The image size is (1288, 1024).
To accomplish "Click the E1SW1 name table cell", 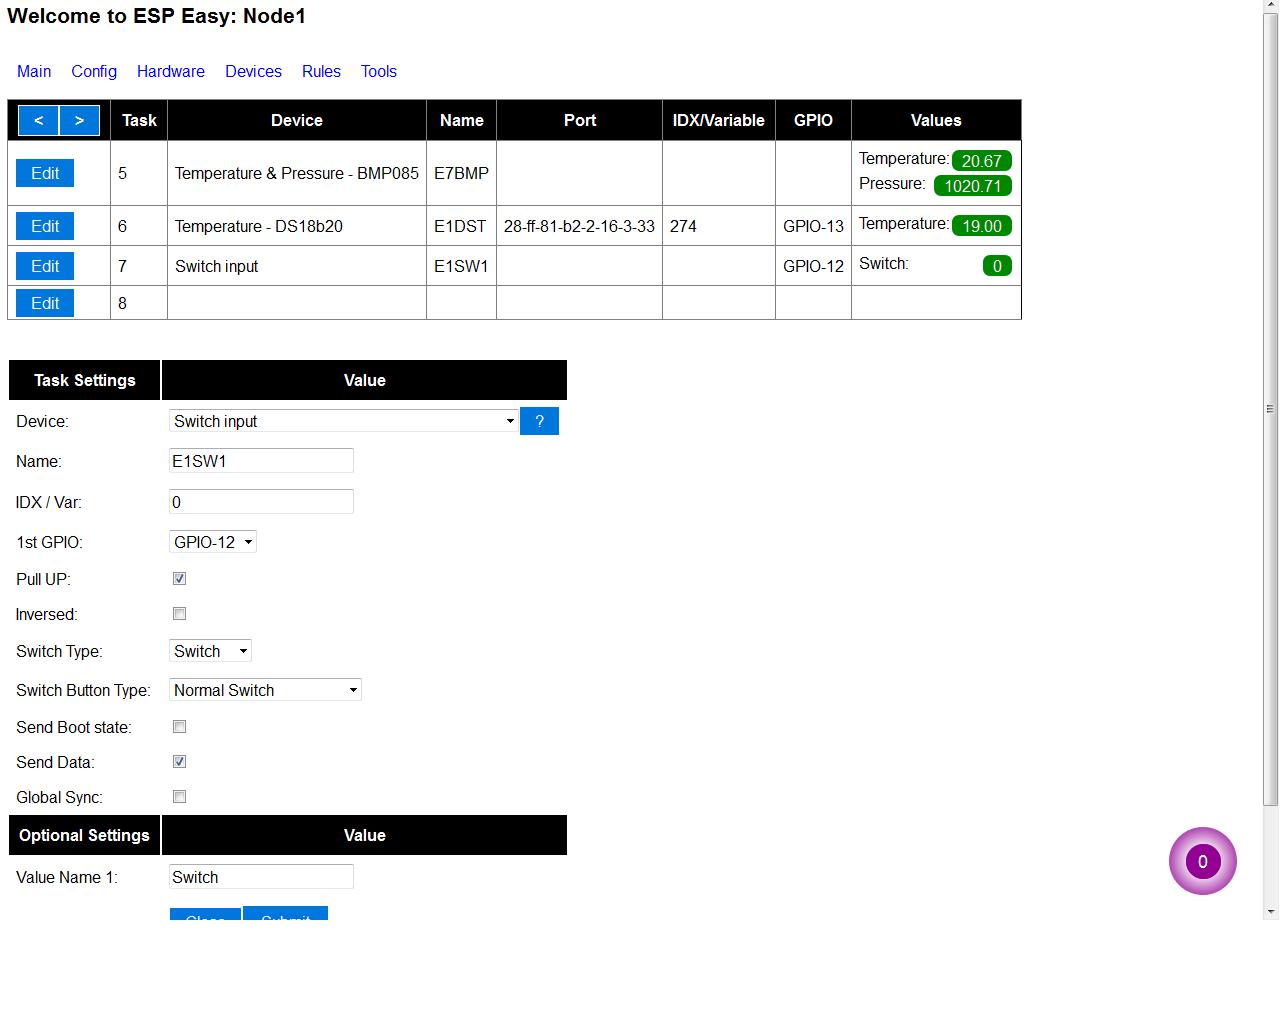I will coord(461,266).
